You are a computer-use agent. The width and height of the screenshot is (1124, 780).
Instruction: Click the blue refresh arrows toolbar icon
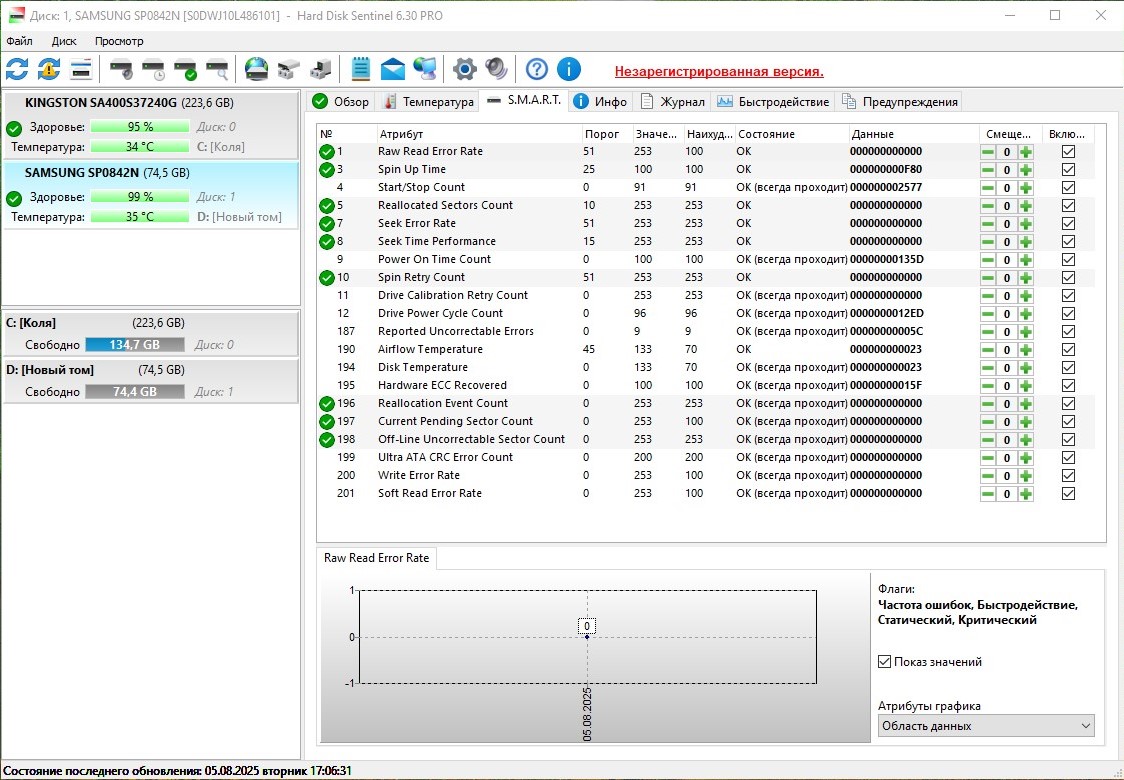pos(17,69)
